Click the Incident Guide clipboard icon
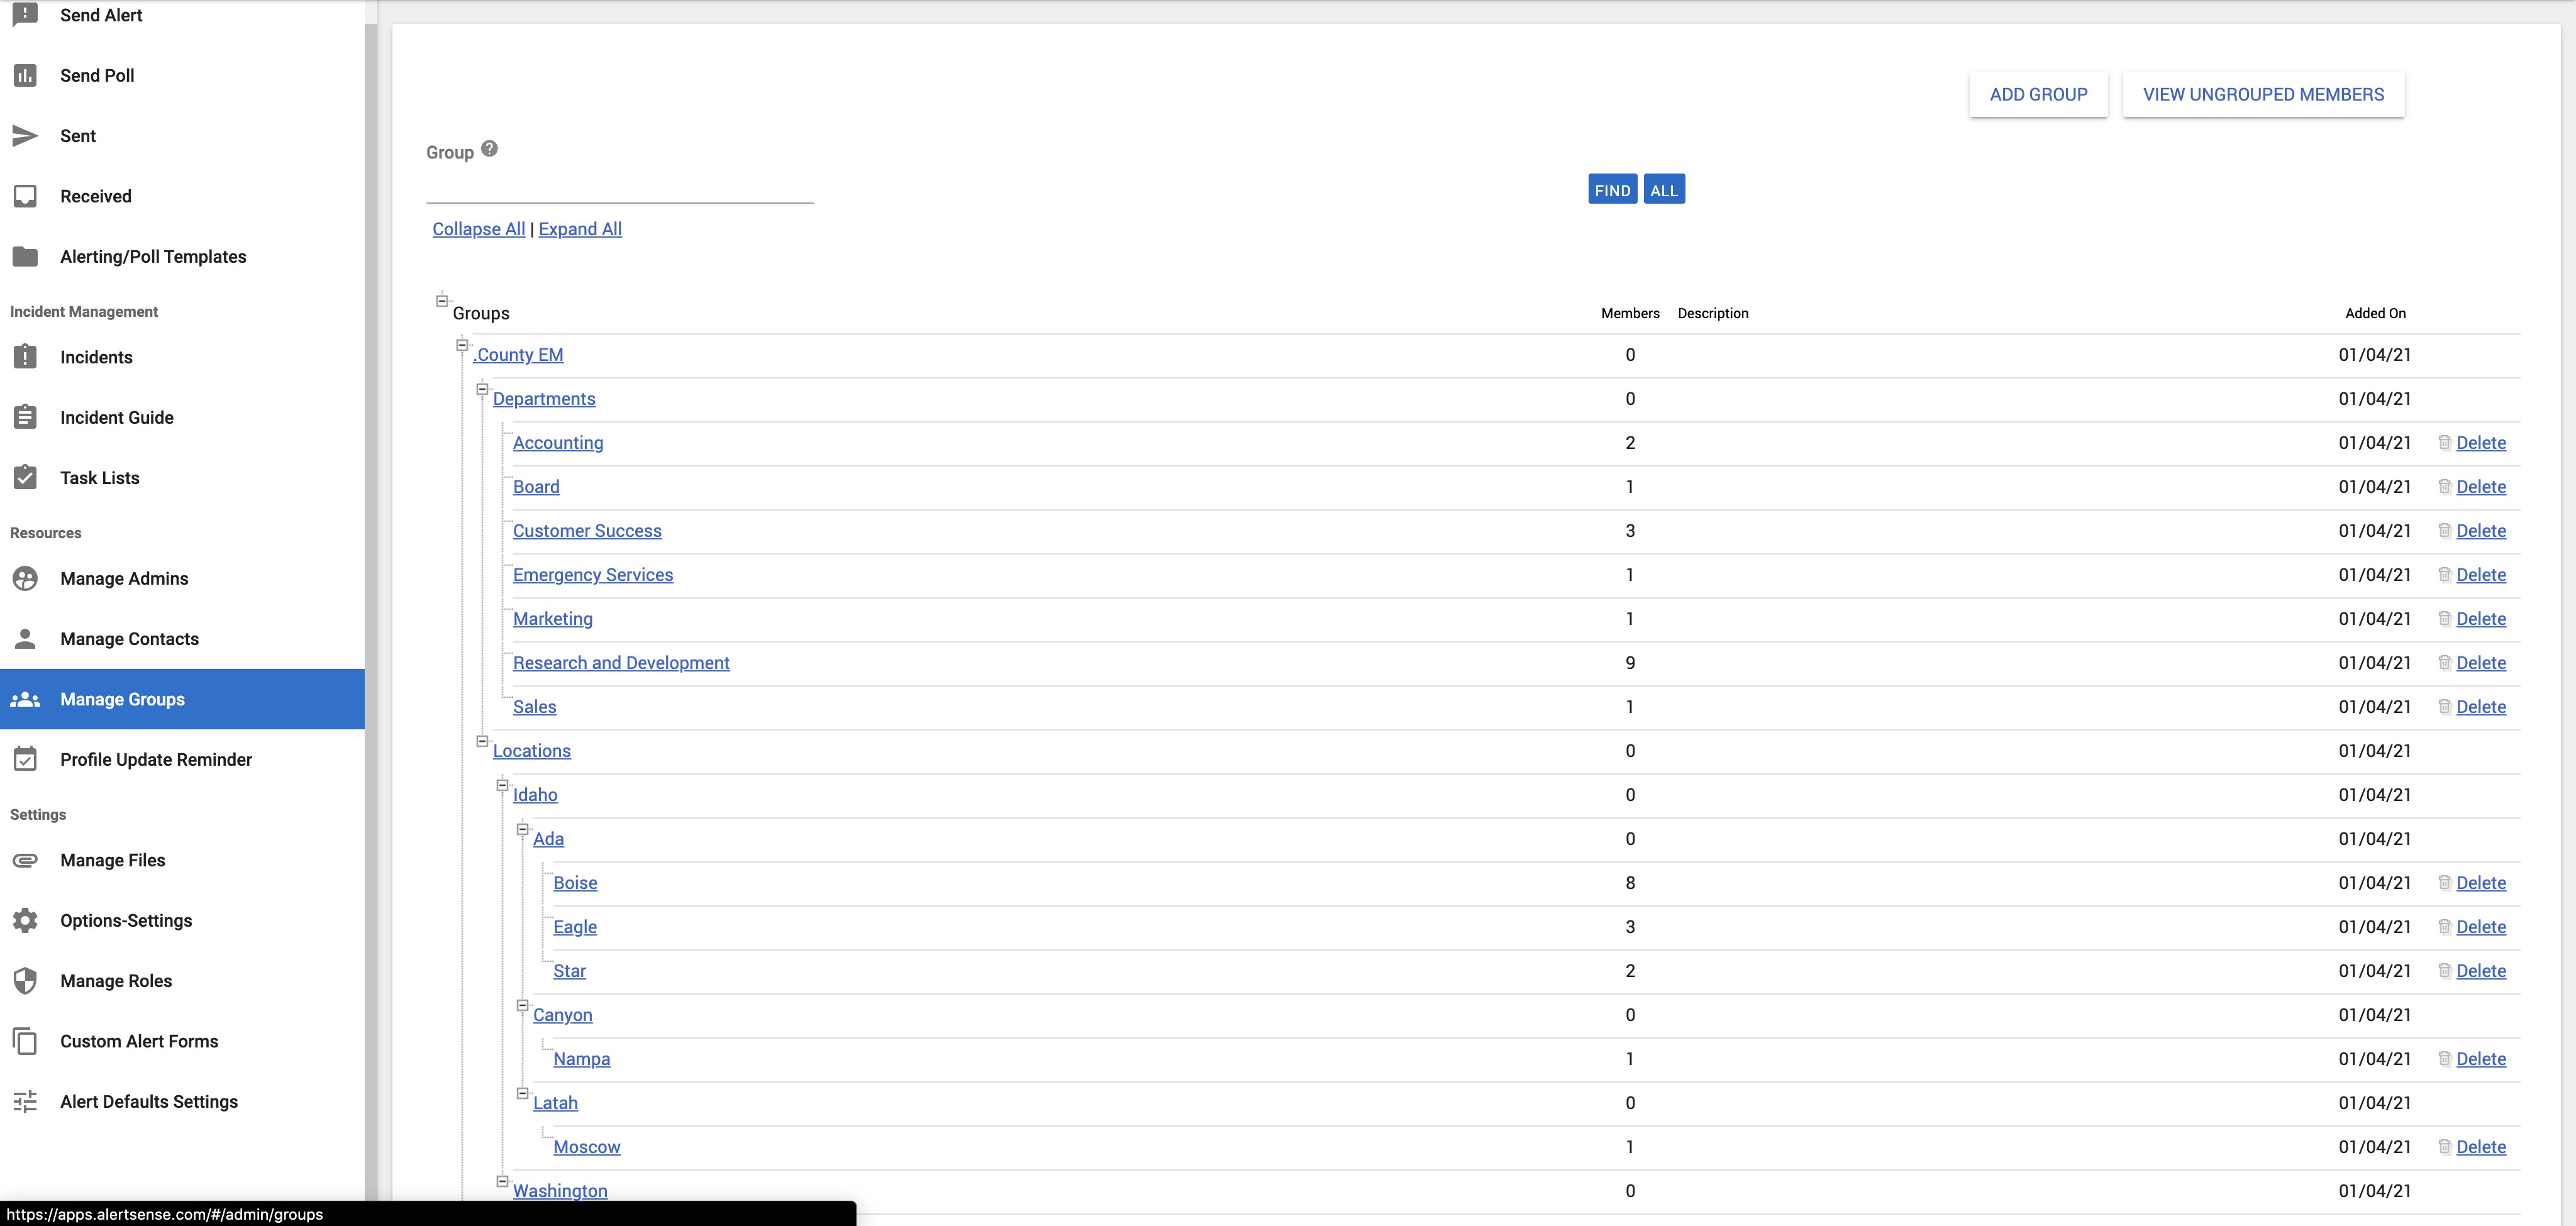Image resolution: width=2576 pixels, height=1226 pixels. [x=25, y=417]
